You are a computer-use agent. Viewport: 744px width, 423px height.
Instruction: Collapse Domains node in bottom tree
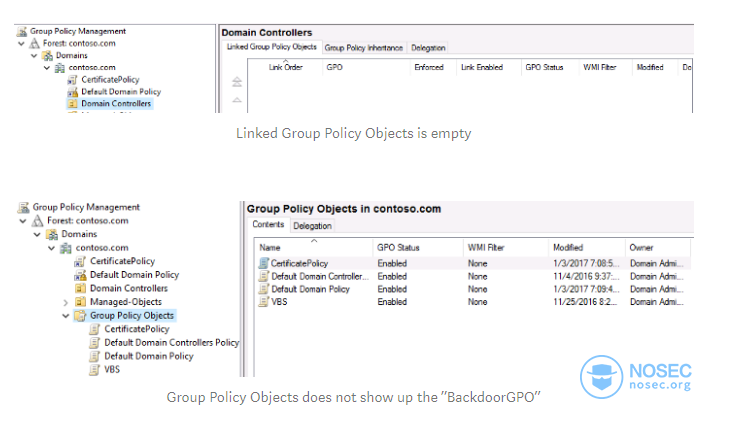[37, 235]
